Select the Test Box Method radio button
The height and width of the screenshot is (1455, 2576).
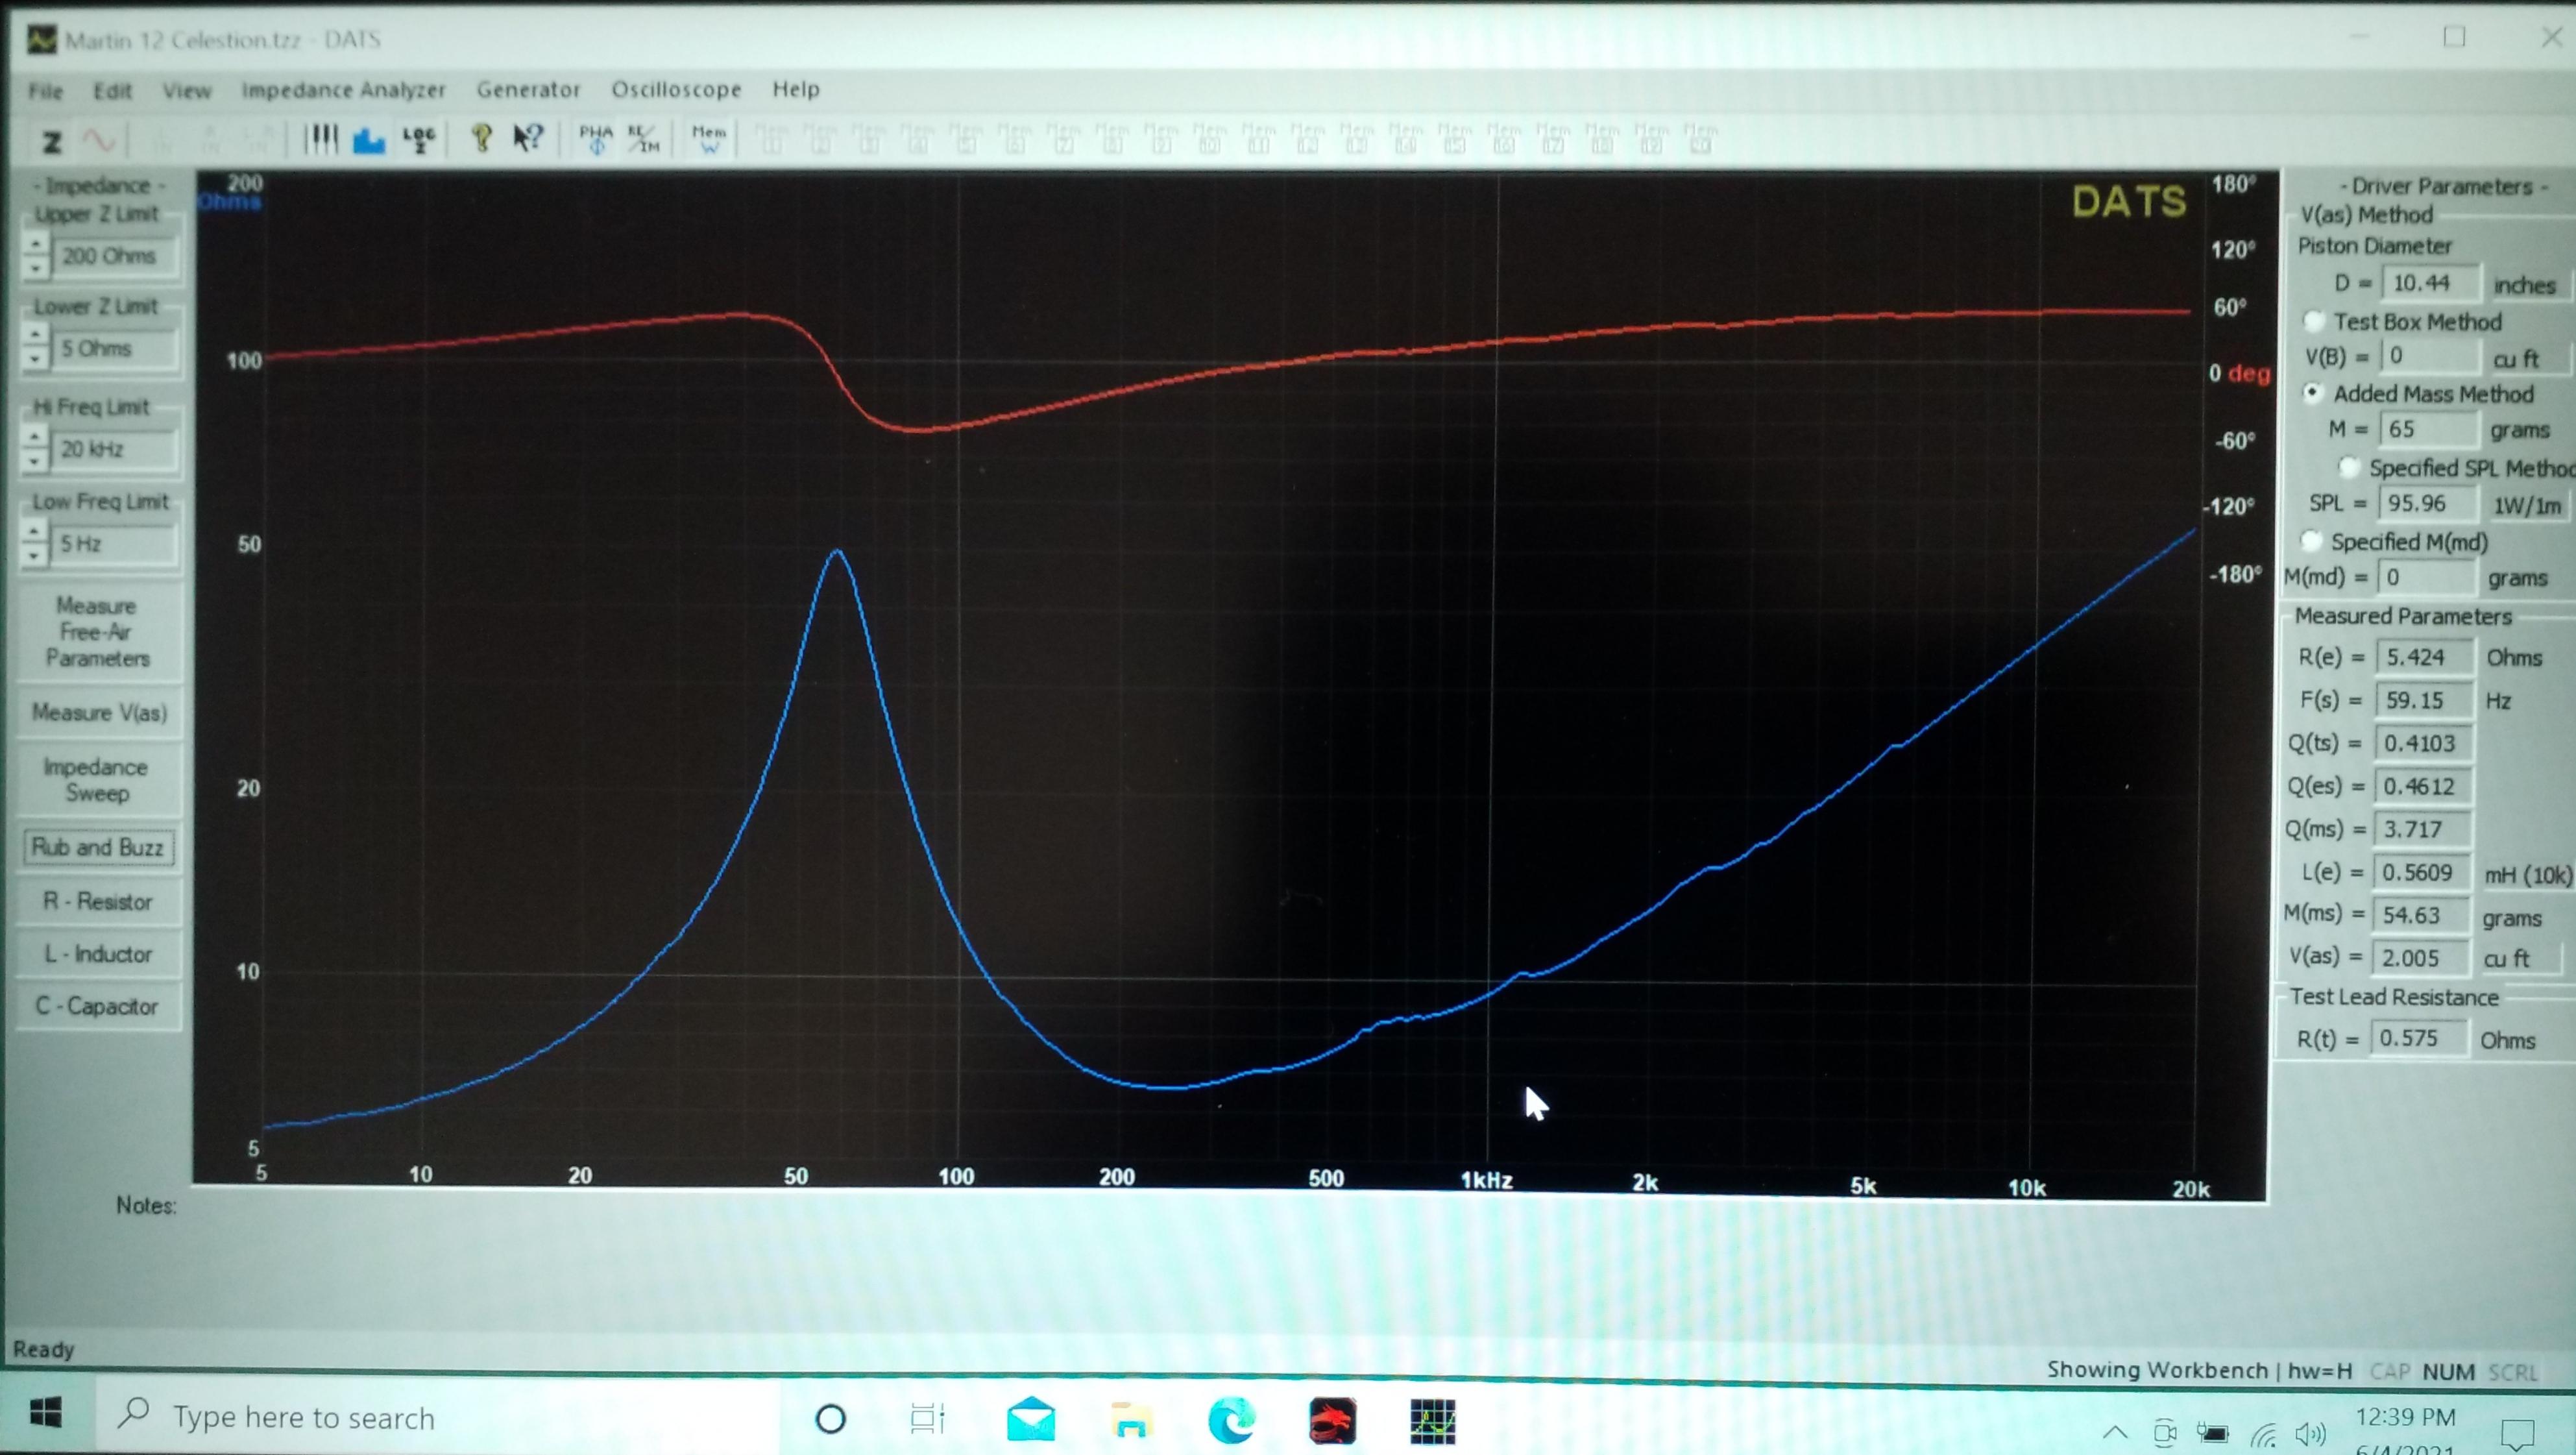coord(2313,321)
